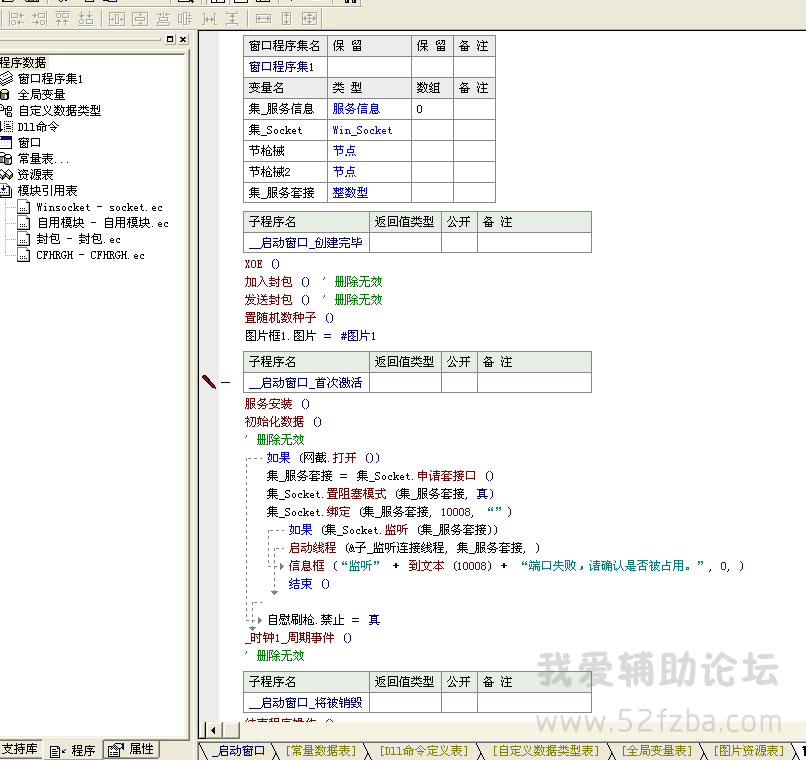The height and width of the screenshot is (760, 806).
Task: Click the align-top toolbar icon
Action: (62, 19)
